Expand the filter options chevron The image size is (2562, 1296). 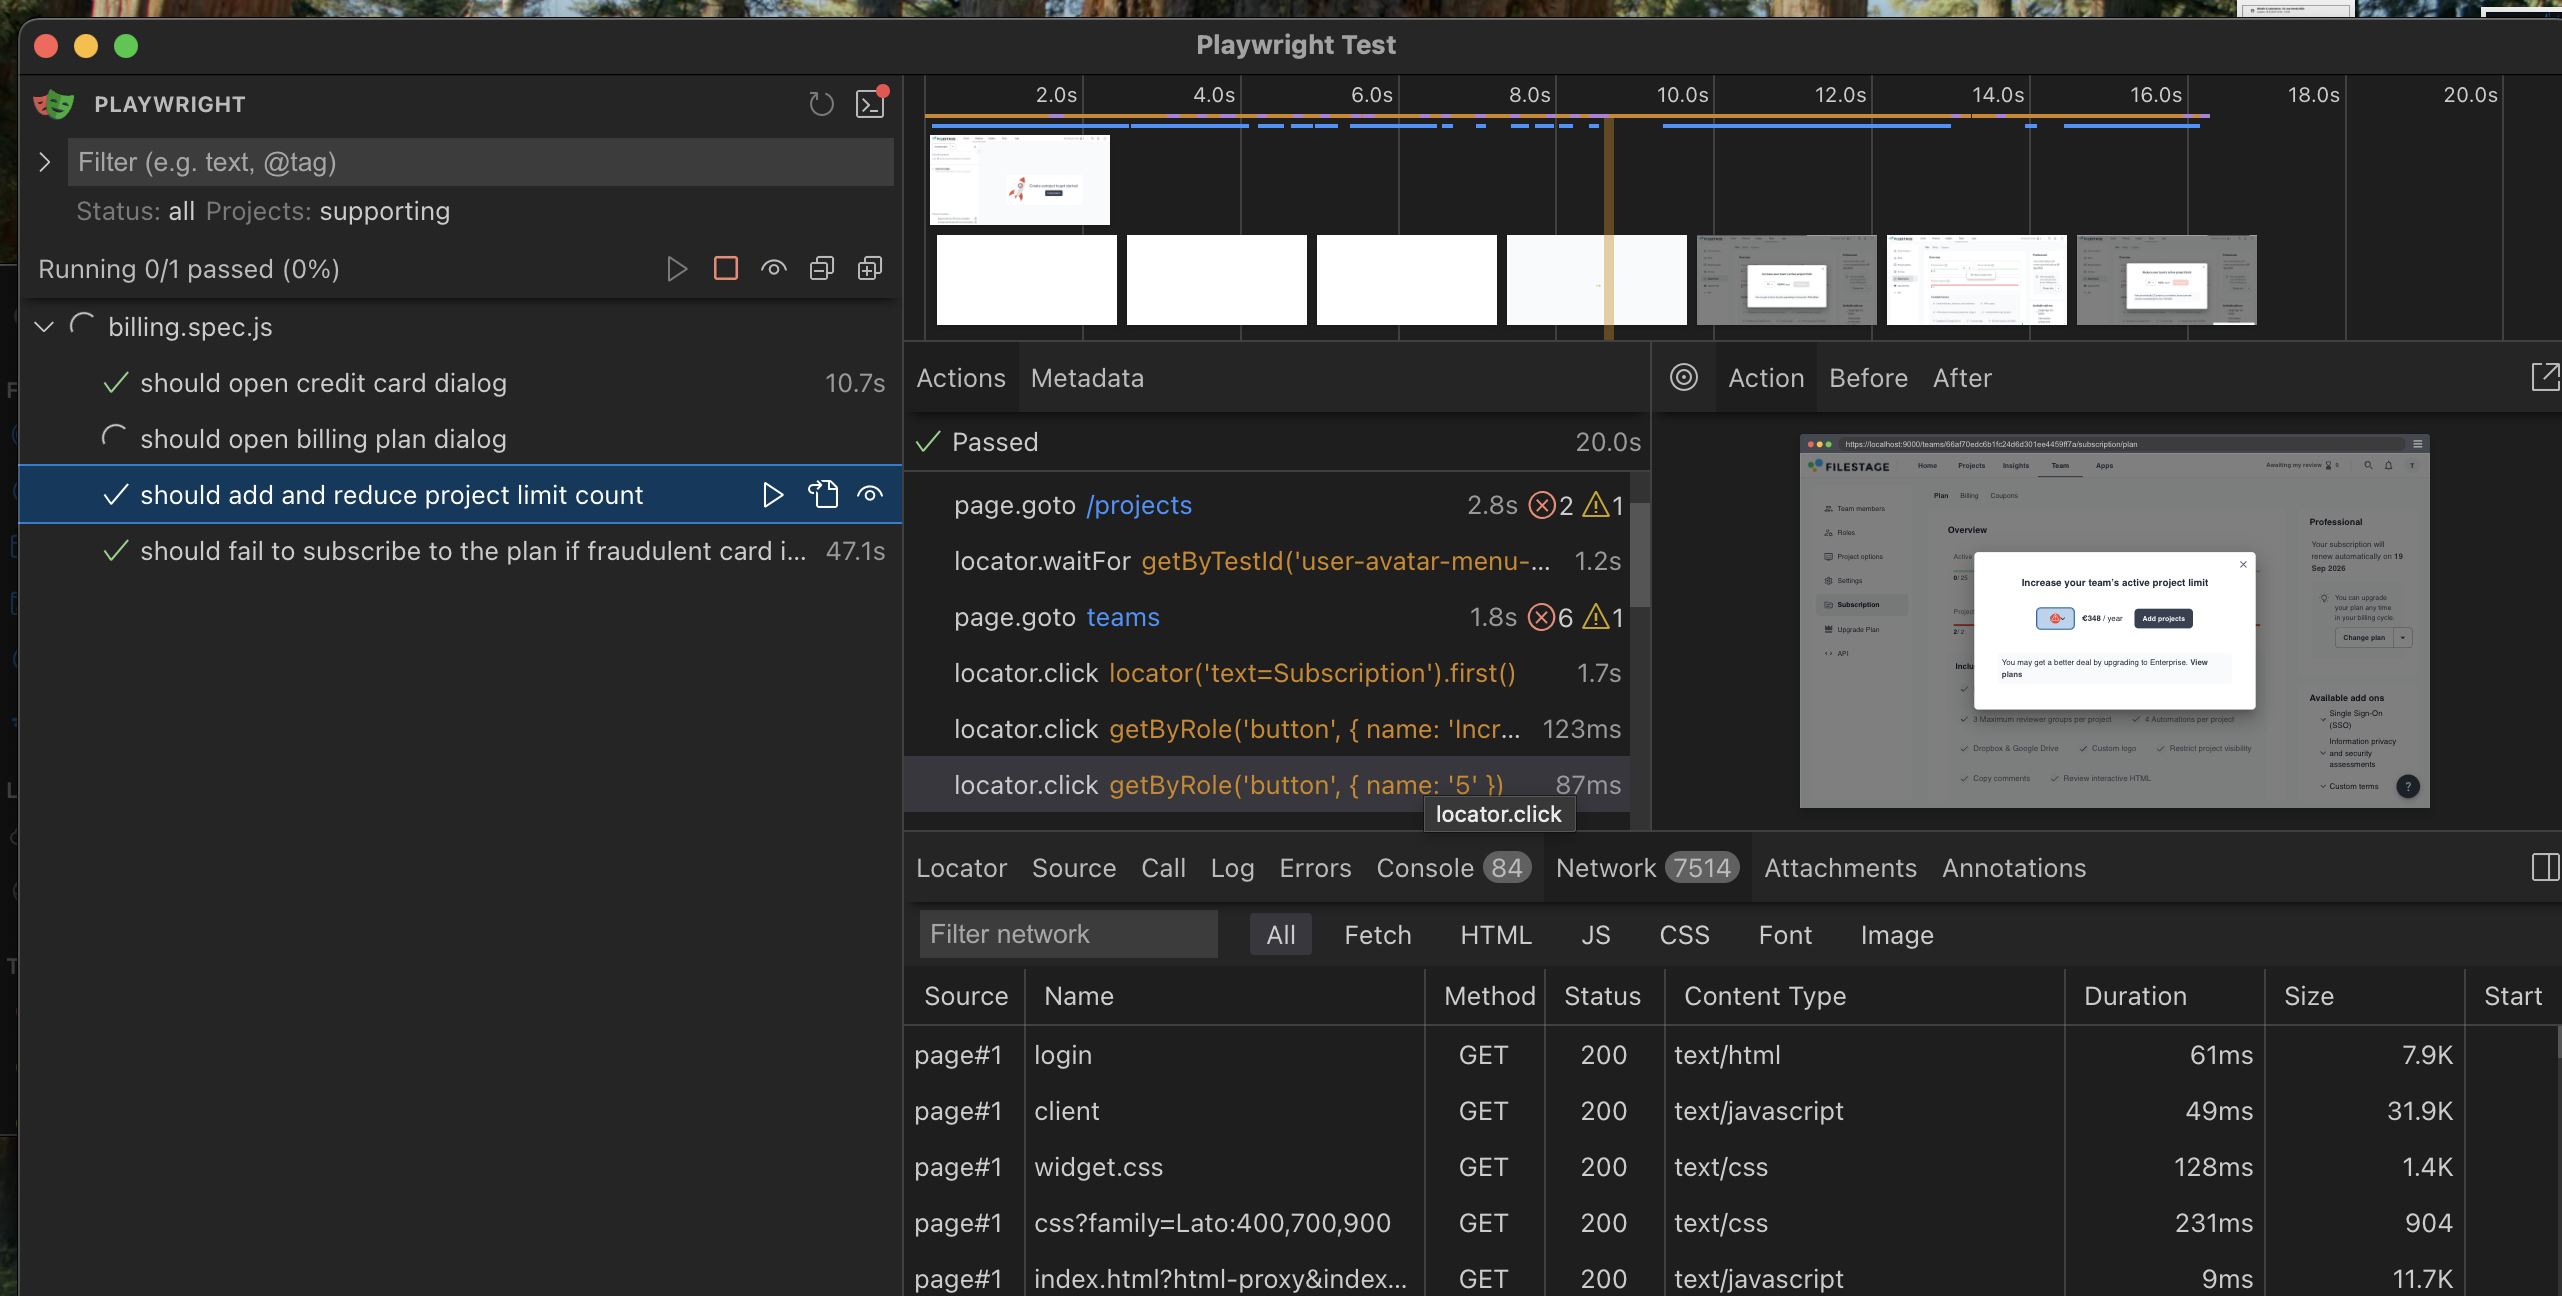(44, 162)
